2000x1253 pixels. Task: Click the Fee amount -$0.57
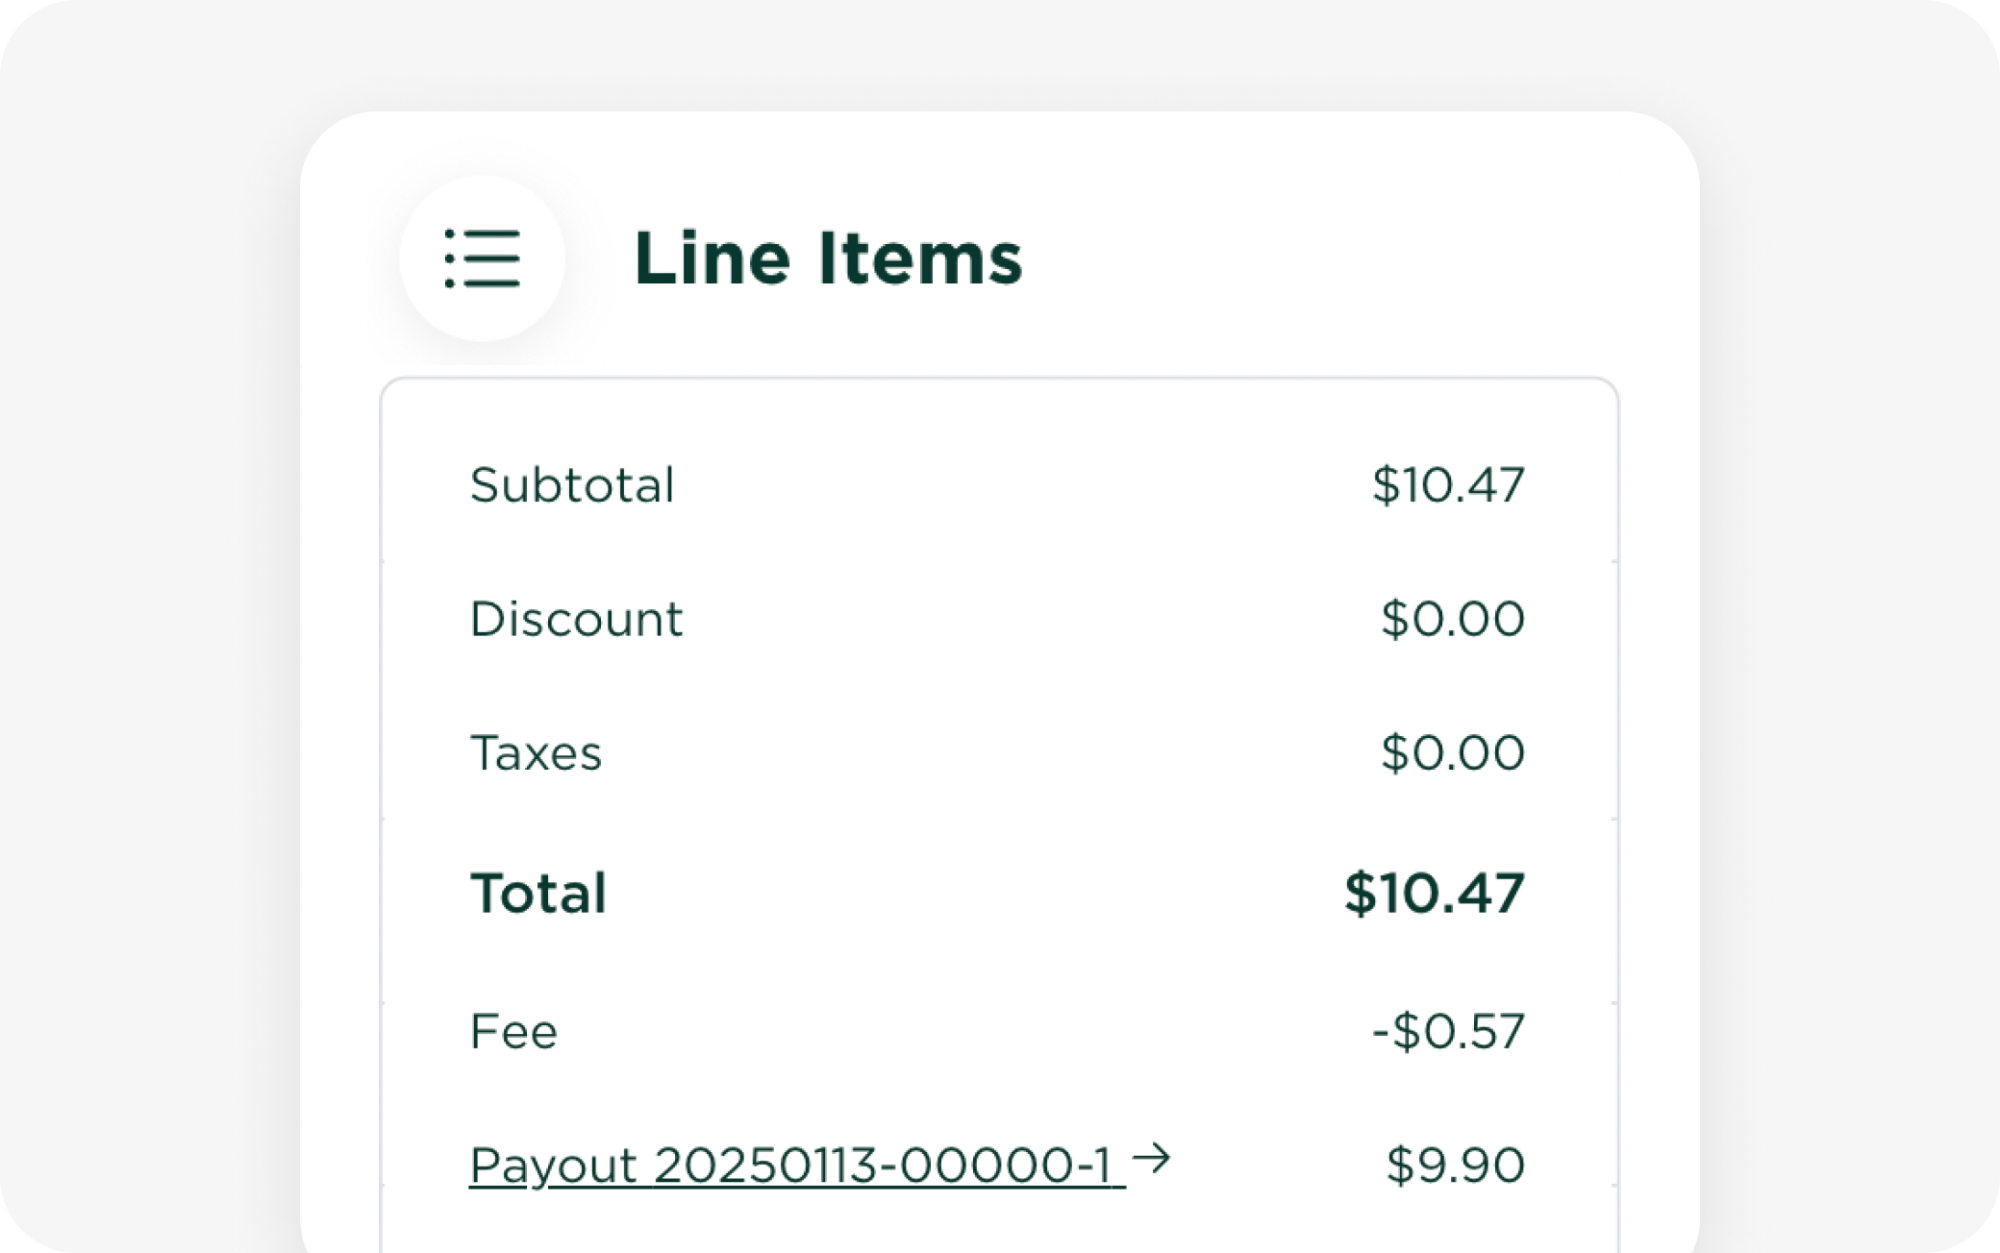point(1447,1032)
